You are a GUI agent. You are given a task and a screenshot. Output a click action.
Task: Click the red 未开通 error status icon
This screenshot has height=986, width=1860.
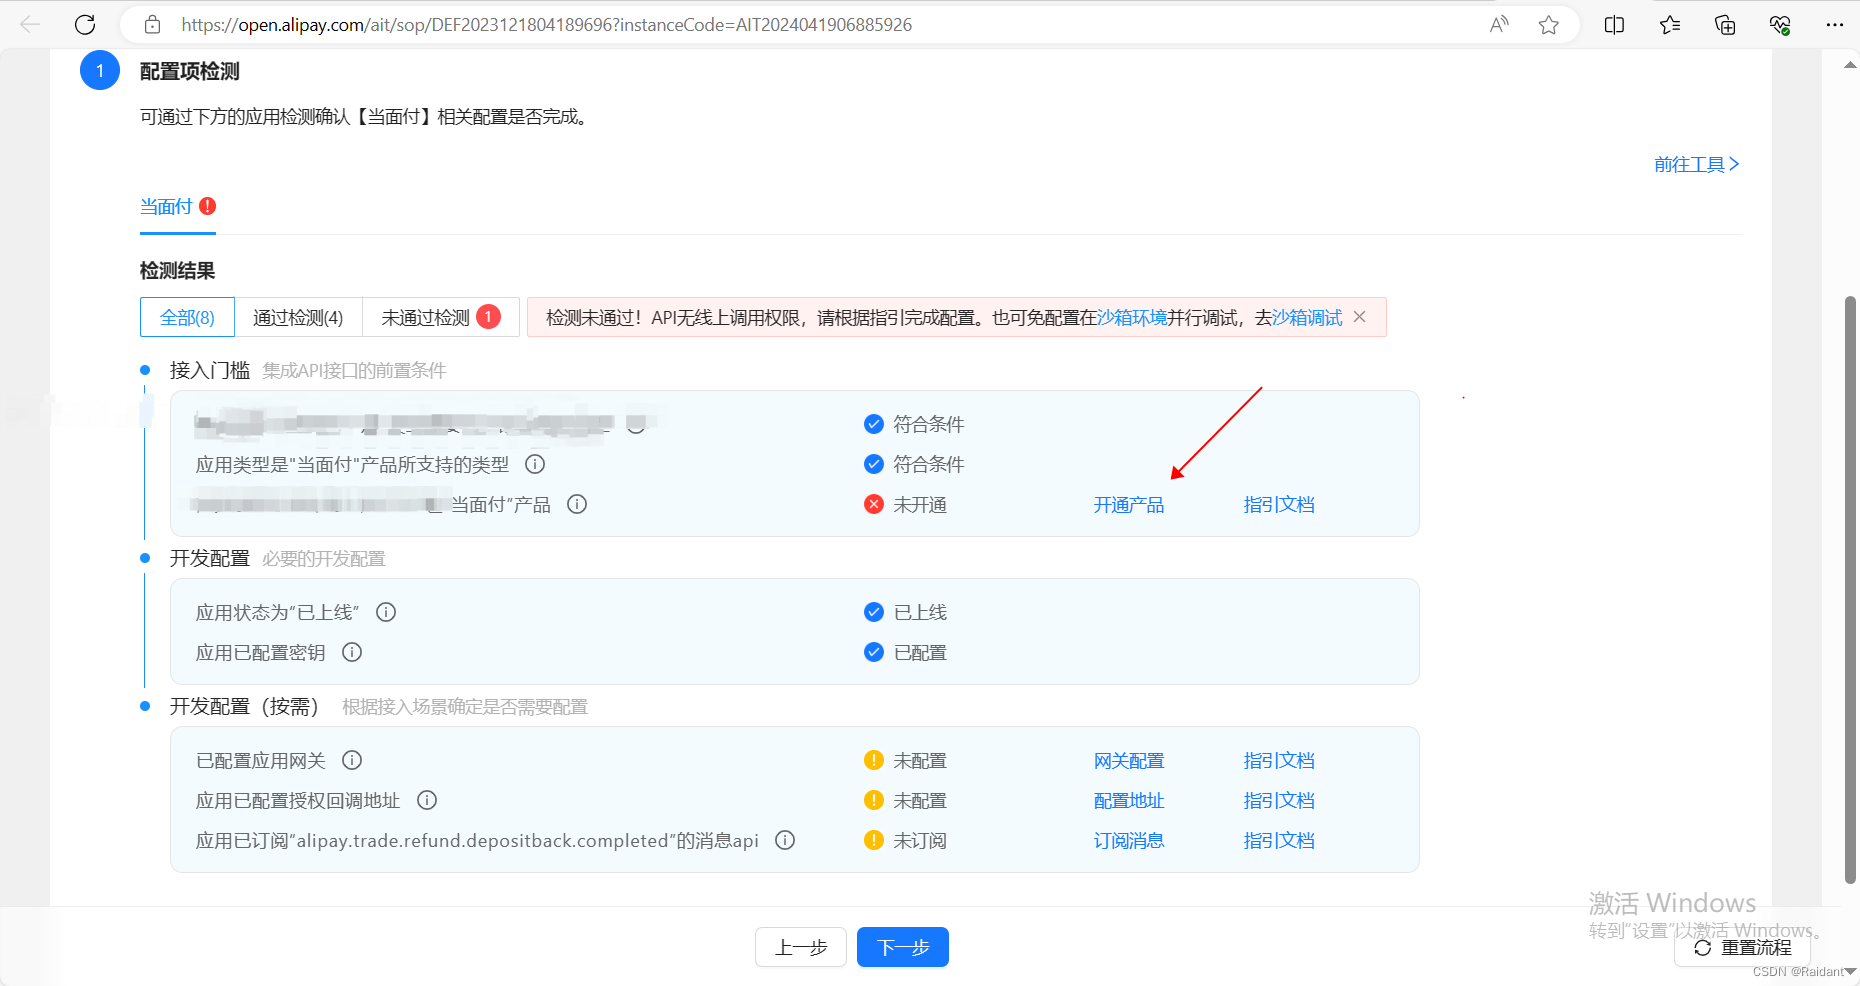(874, 504)
